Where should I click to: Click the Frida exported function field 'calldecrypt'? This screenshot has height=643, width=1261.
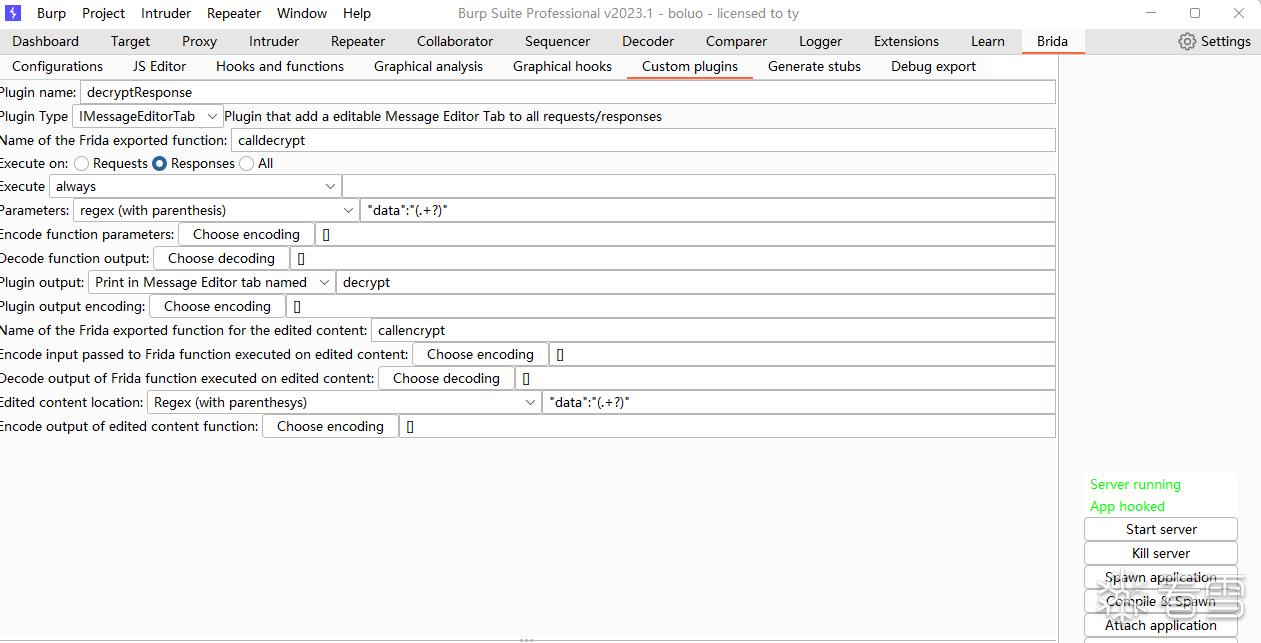643,140
